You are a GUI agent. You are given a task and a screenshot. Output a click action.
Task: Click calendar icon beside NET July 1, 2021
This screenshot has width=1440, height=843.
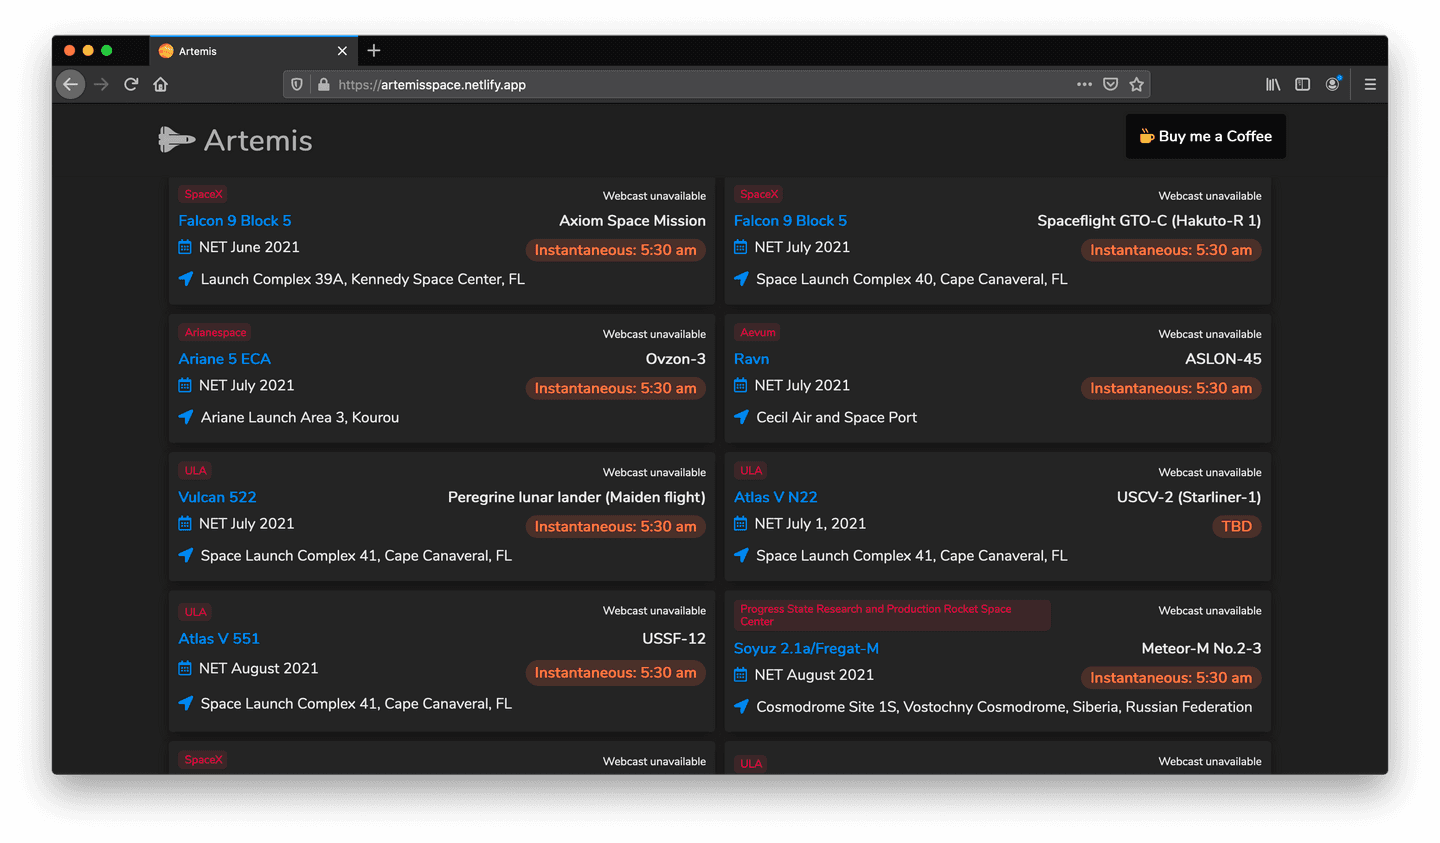(741, 523)
